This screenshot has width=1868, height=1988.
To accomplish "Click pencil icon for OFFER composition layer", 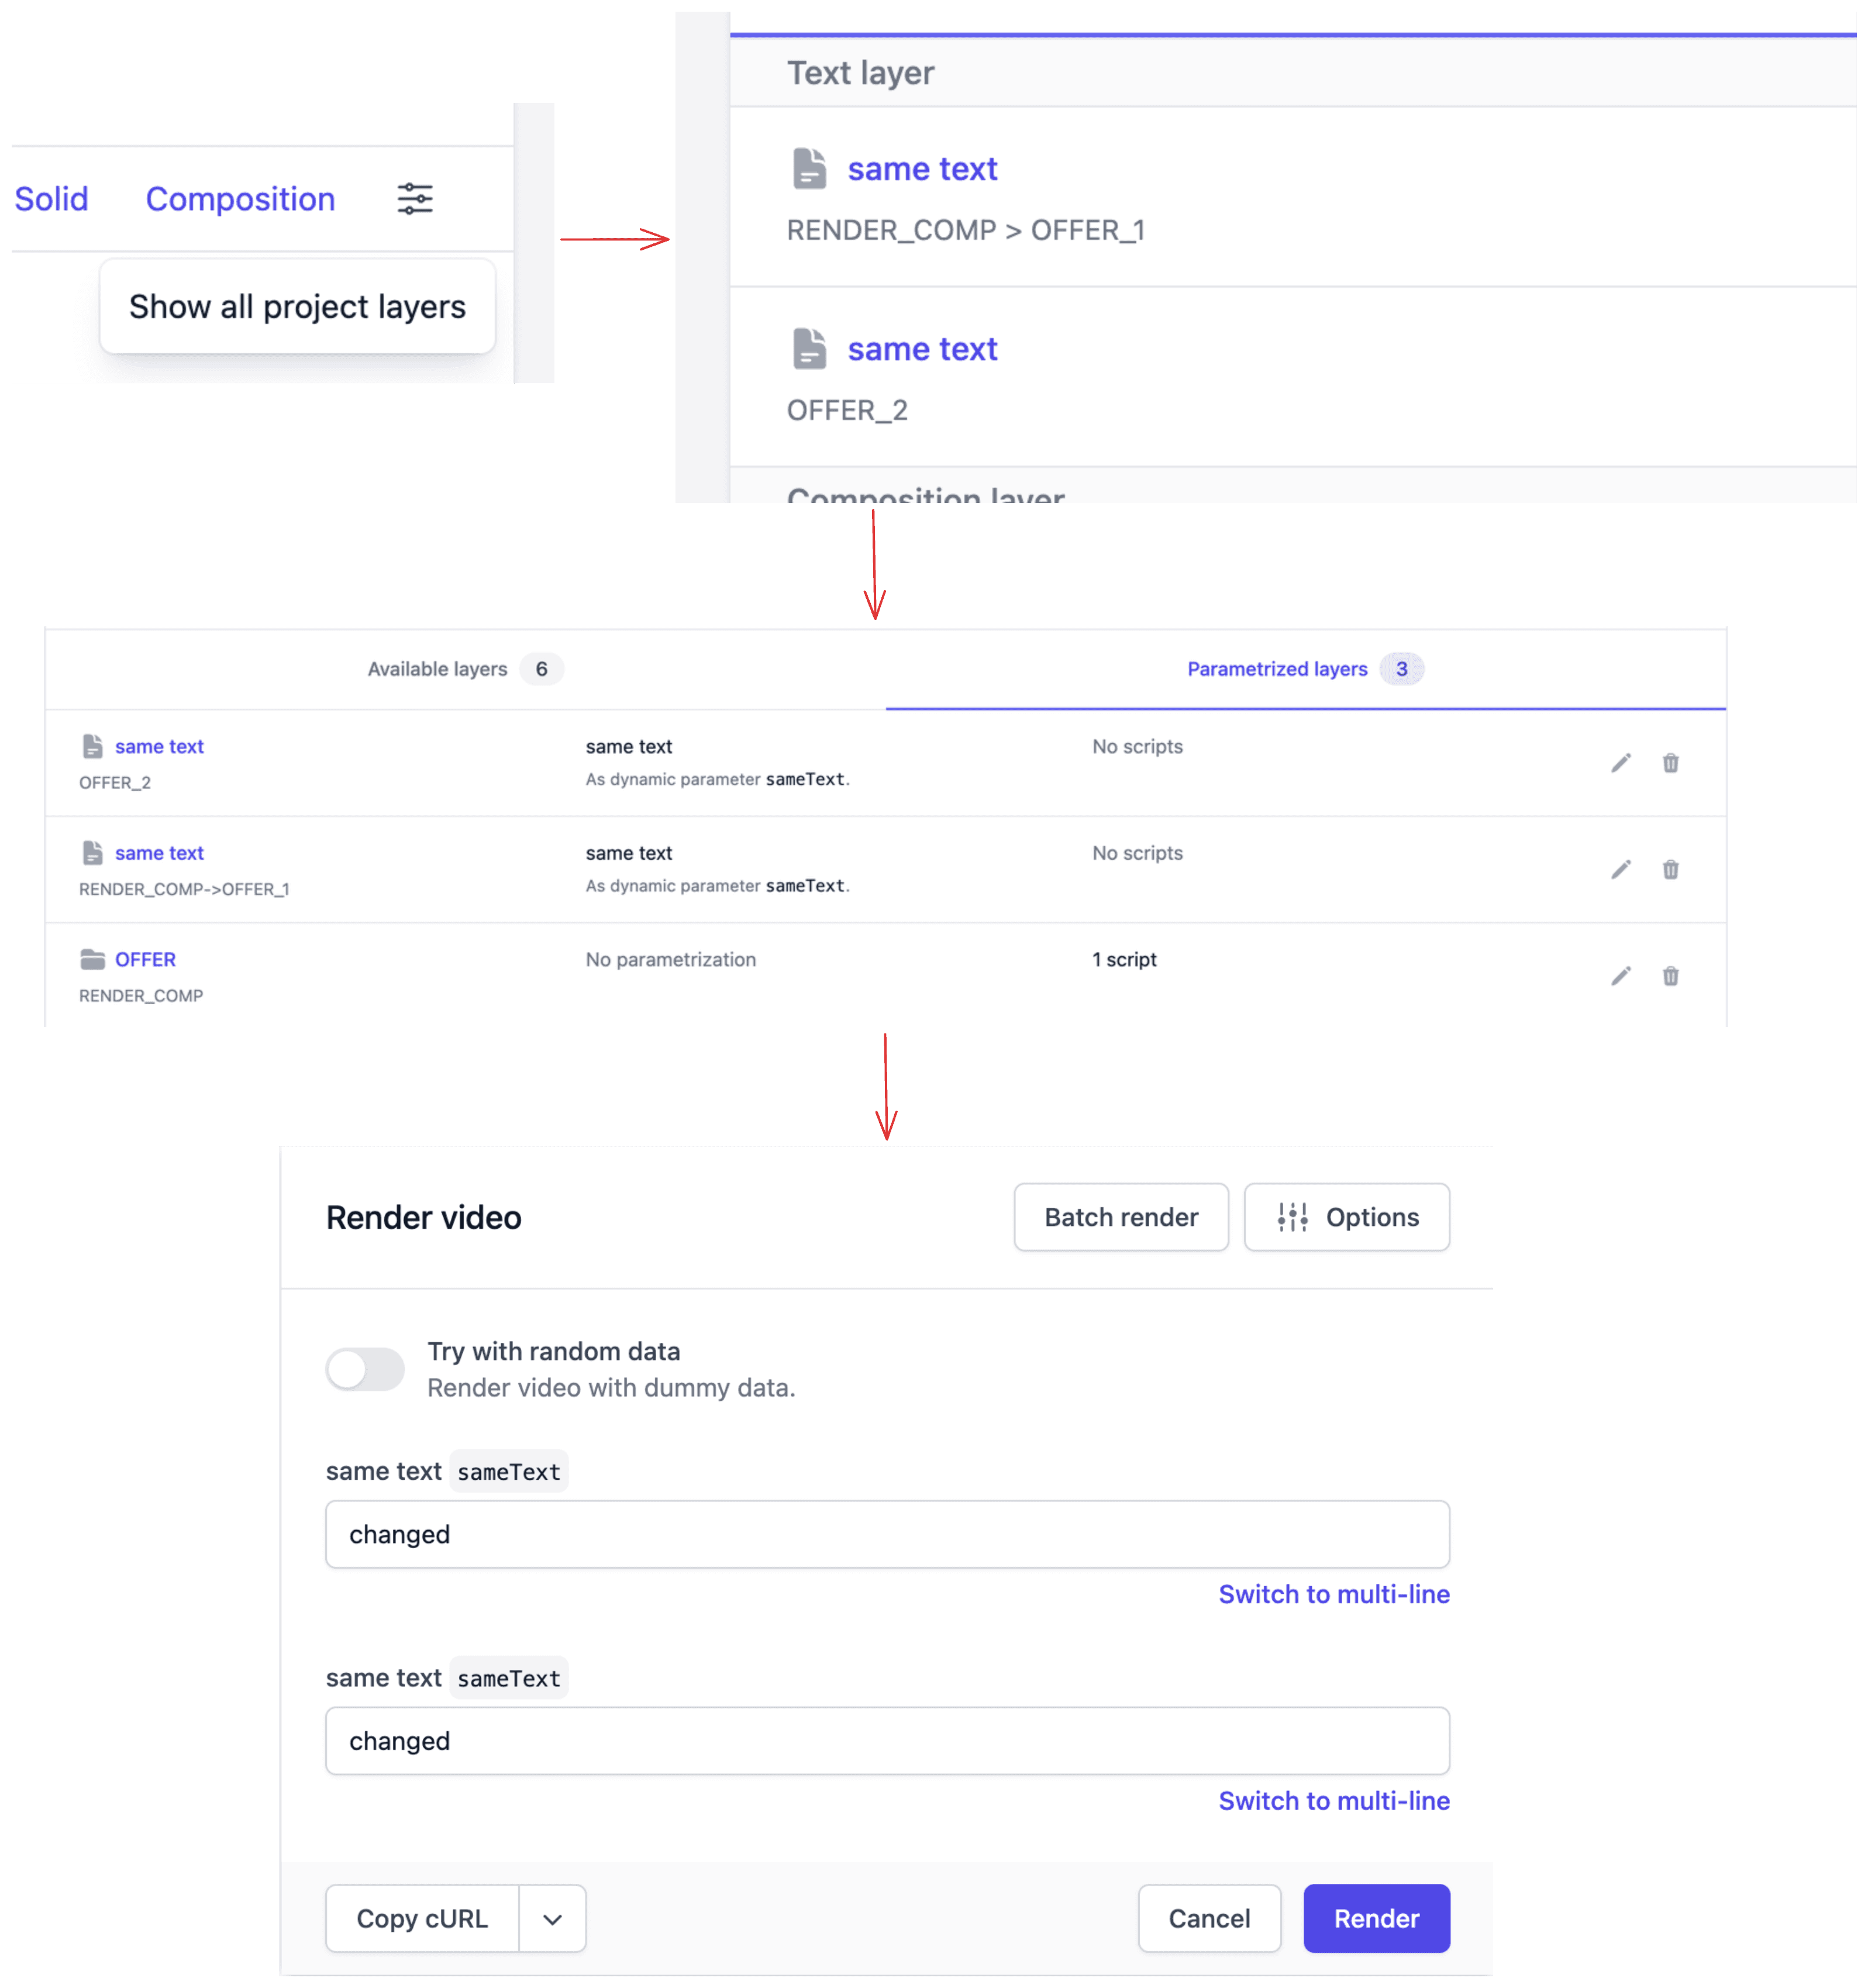I will click(x=1621, y=975).
